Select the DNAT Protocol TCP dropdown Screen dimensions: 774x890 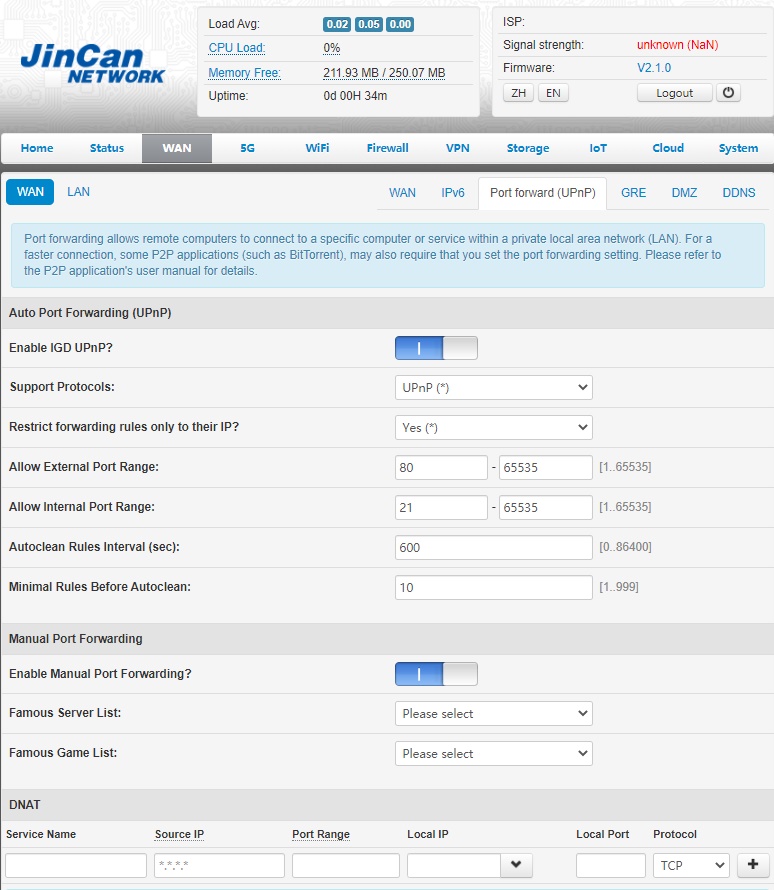[x=690, y=865]
